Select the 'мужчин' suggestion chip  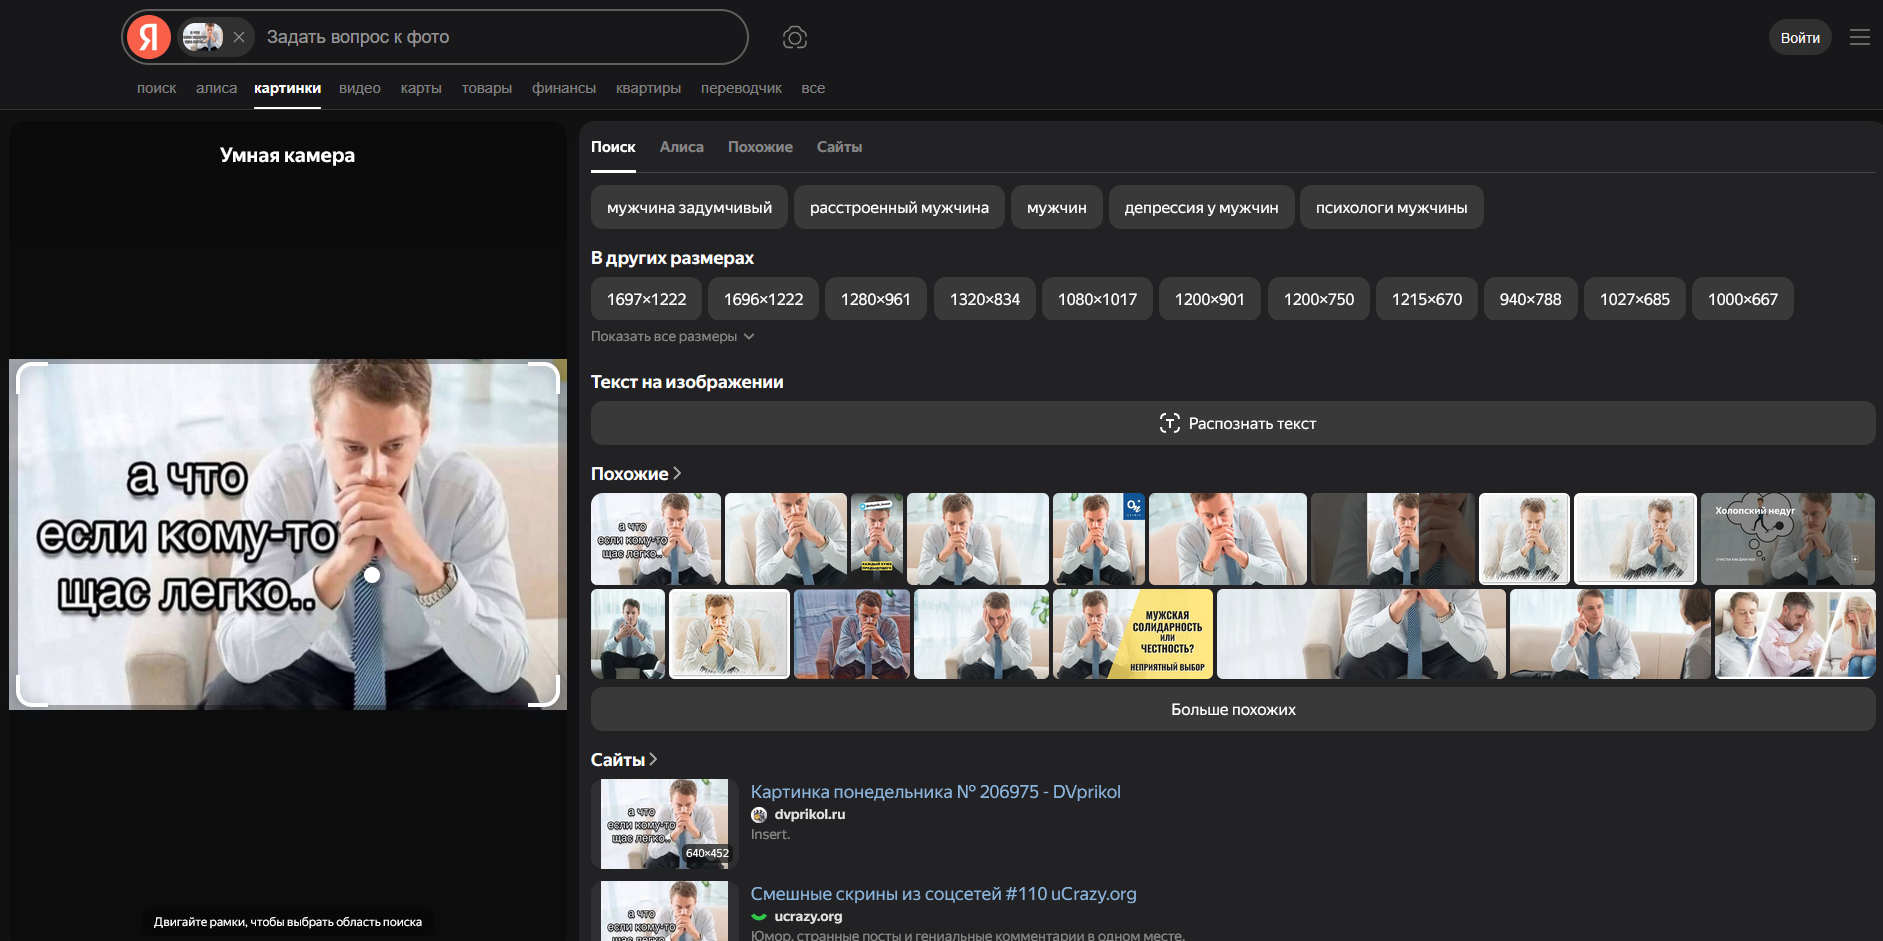pyautogui.click(x=1056, y=207)
